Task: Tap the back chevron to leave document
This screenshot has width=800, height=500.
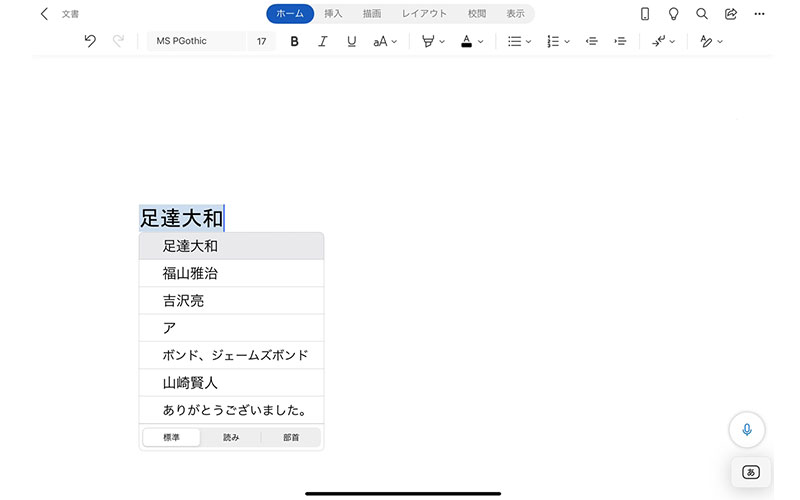Action: click(44, 14)
